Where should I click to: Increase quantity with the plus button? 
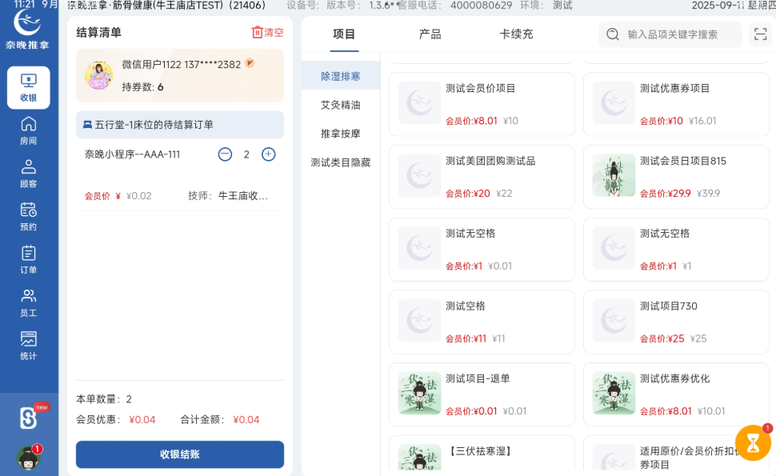(268, 154)
